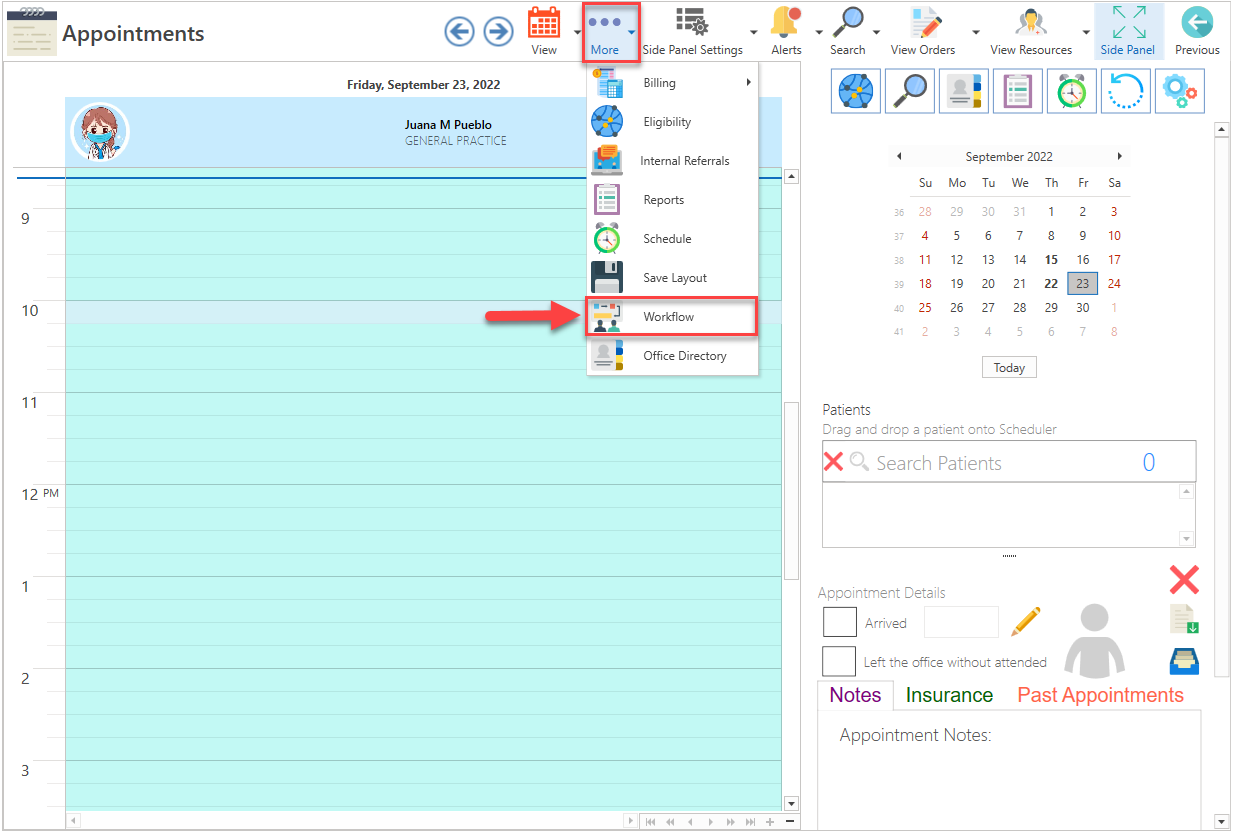Click the purple clipboard icon in the side panel
1238x835 pixels.
(1017, 91)
